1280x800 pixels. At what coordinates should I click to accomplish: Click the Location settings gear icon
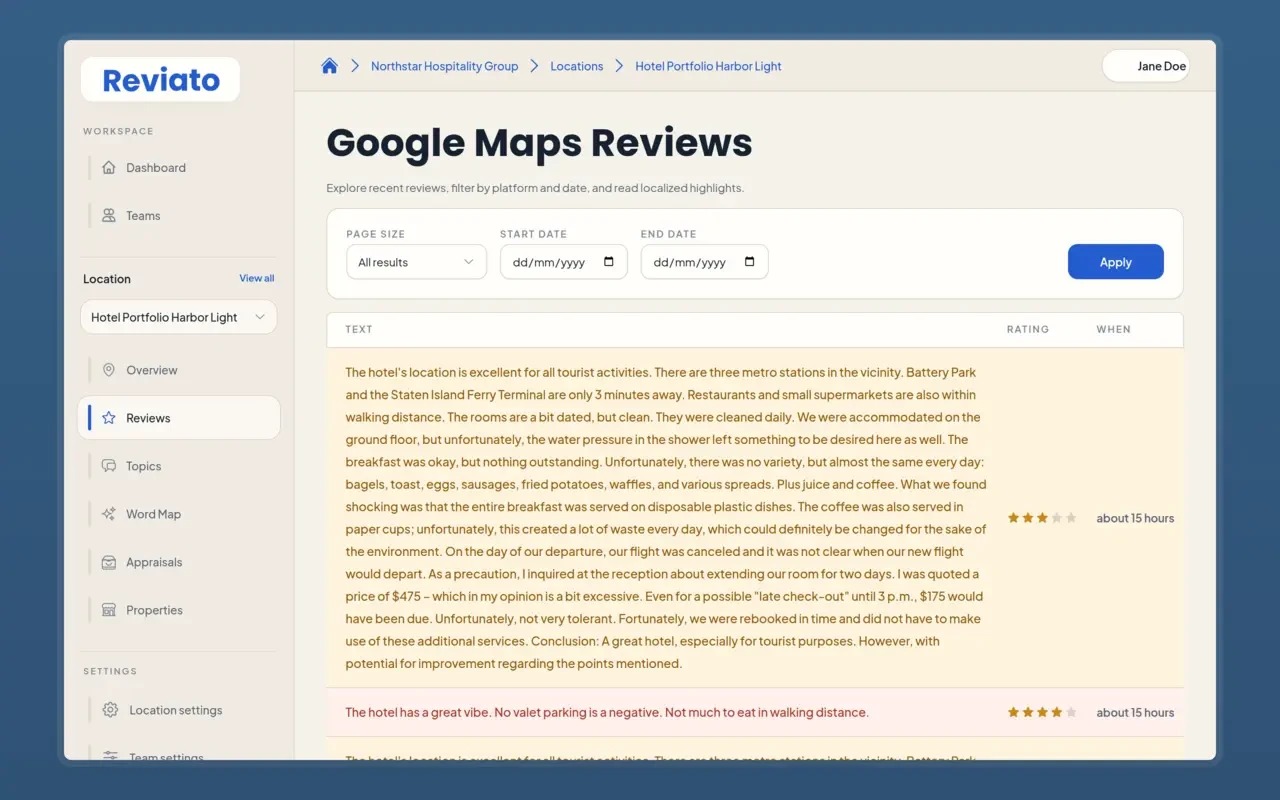click(111, 710)
